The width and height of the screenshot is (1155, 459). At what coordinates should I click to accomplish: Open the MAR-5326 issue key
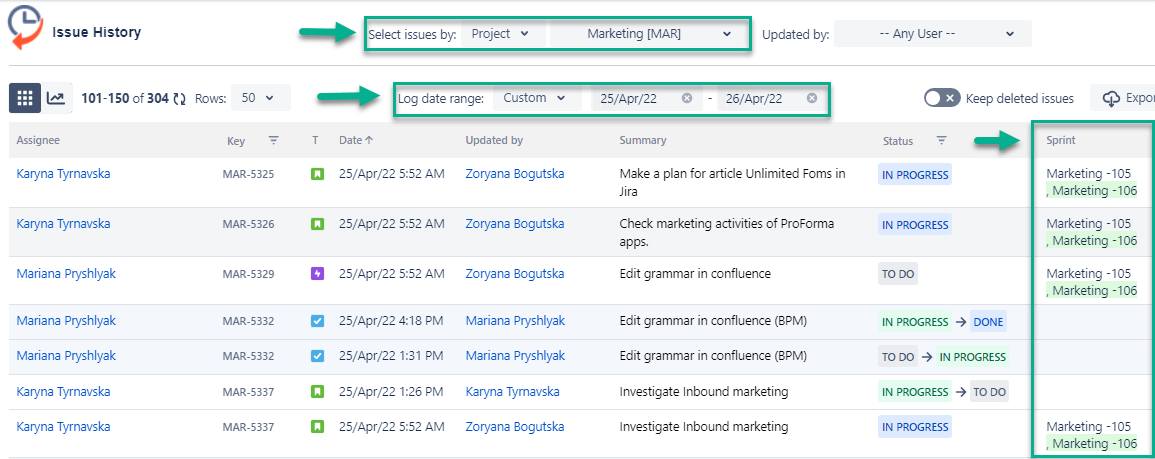248,224
